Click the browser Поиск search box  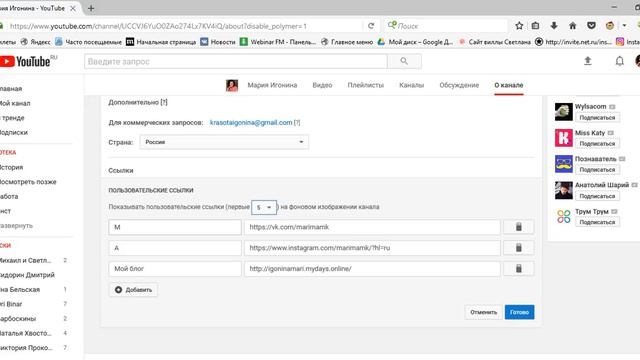[x=446, y=26]
